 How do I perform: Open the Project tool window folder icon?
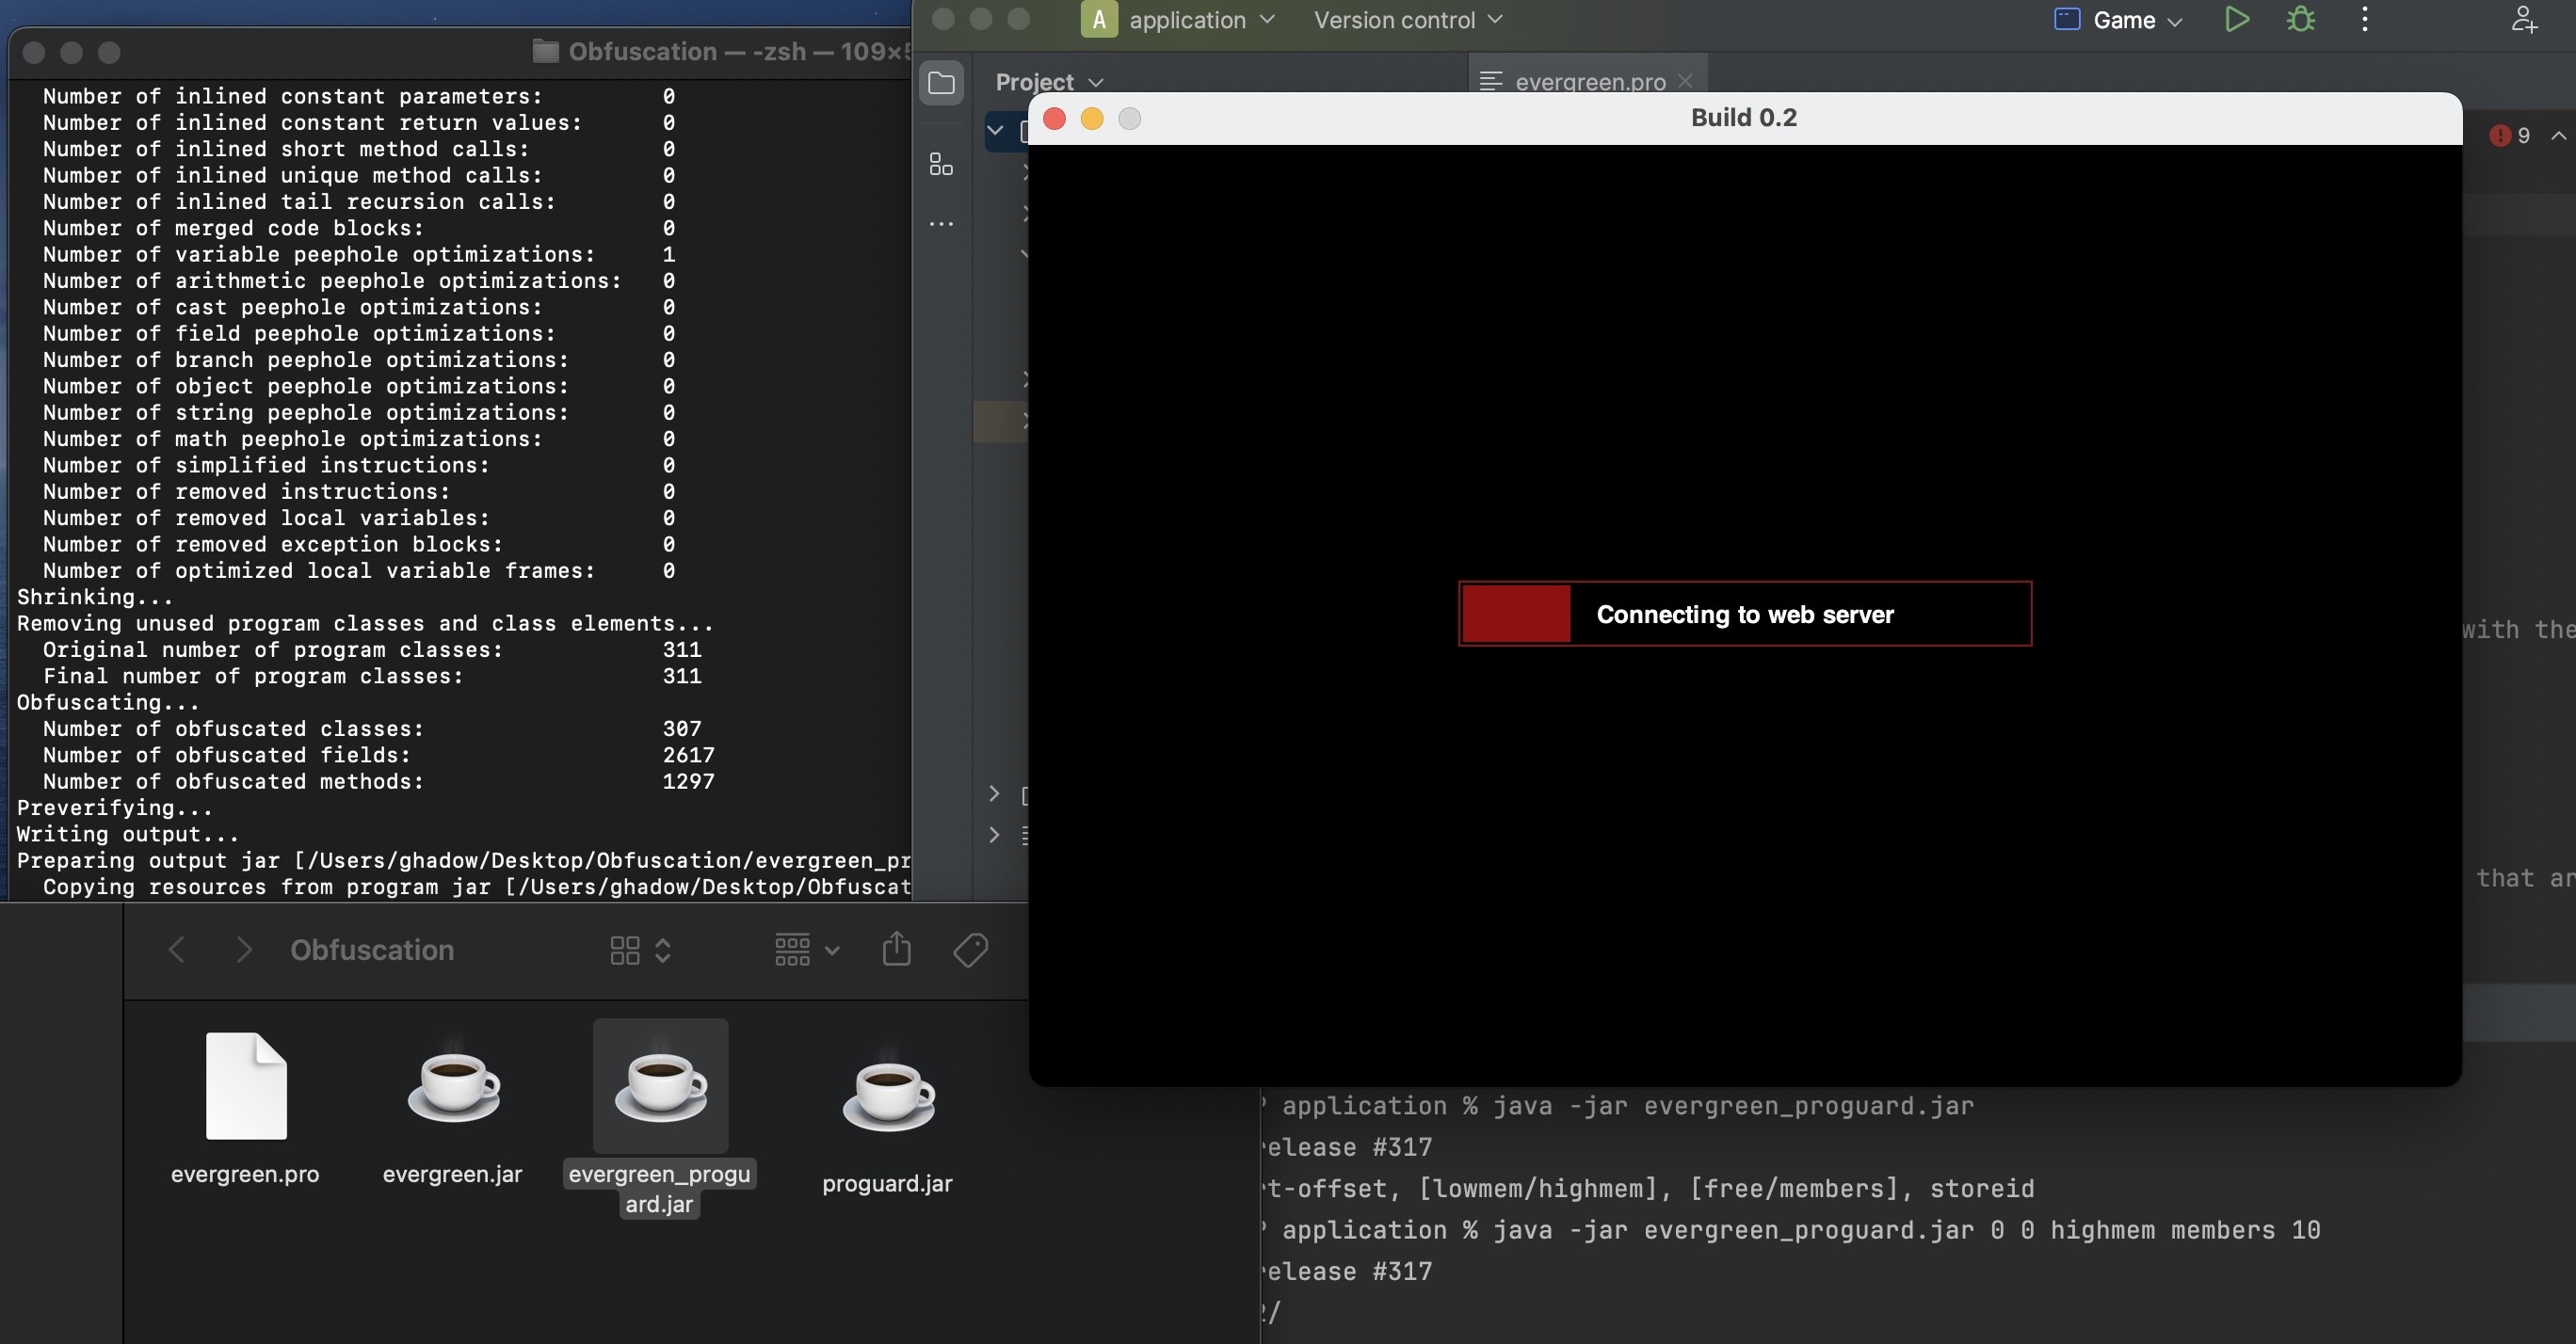pyautogui.click(x=941, y=83)
